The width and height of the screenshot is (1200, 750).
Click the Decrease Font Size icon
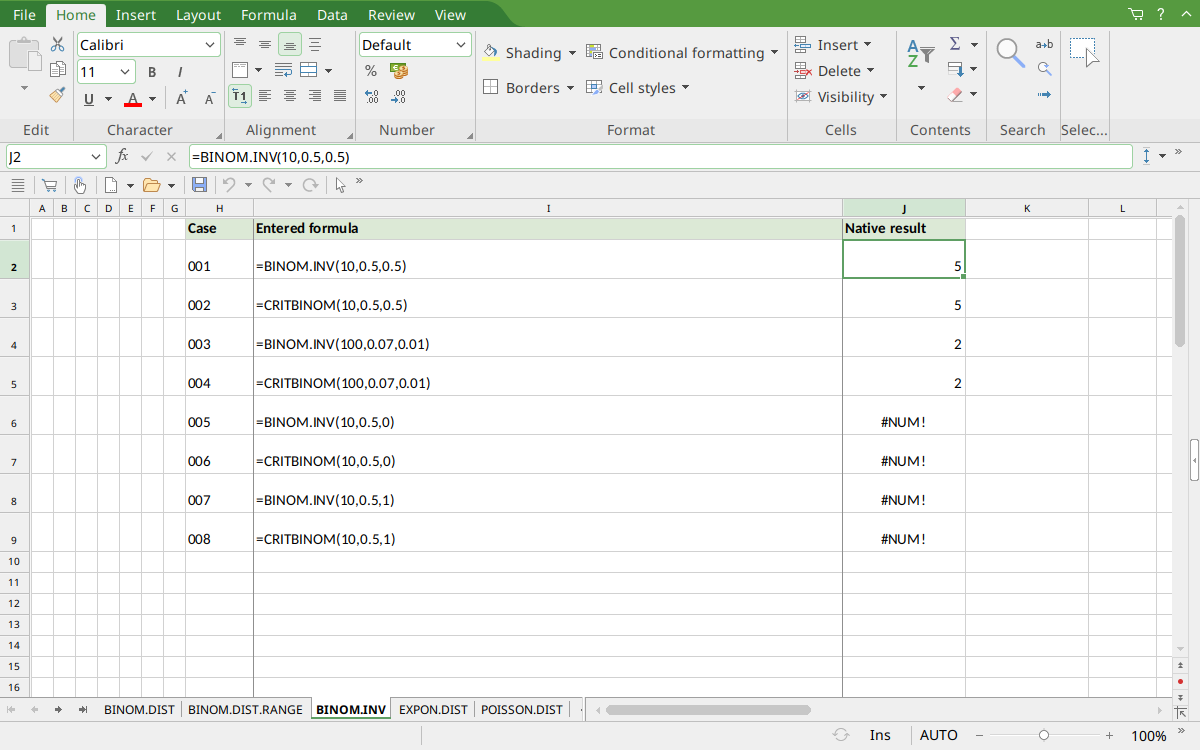click(x=210, y=98)
